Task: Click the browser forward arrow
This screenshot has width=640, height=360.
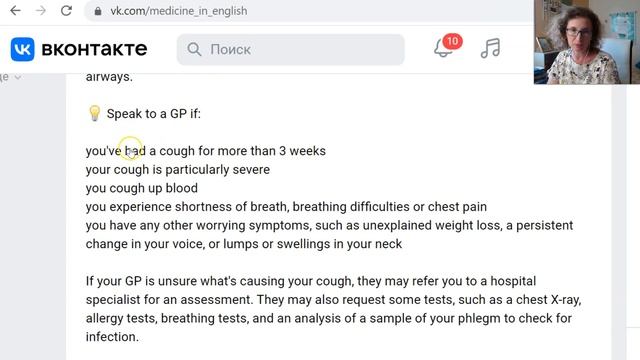Action: pyautogui.click(x=40, y=11)
